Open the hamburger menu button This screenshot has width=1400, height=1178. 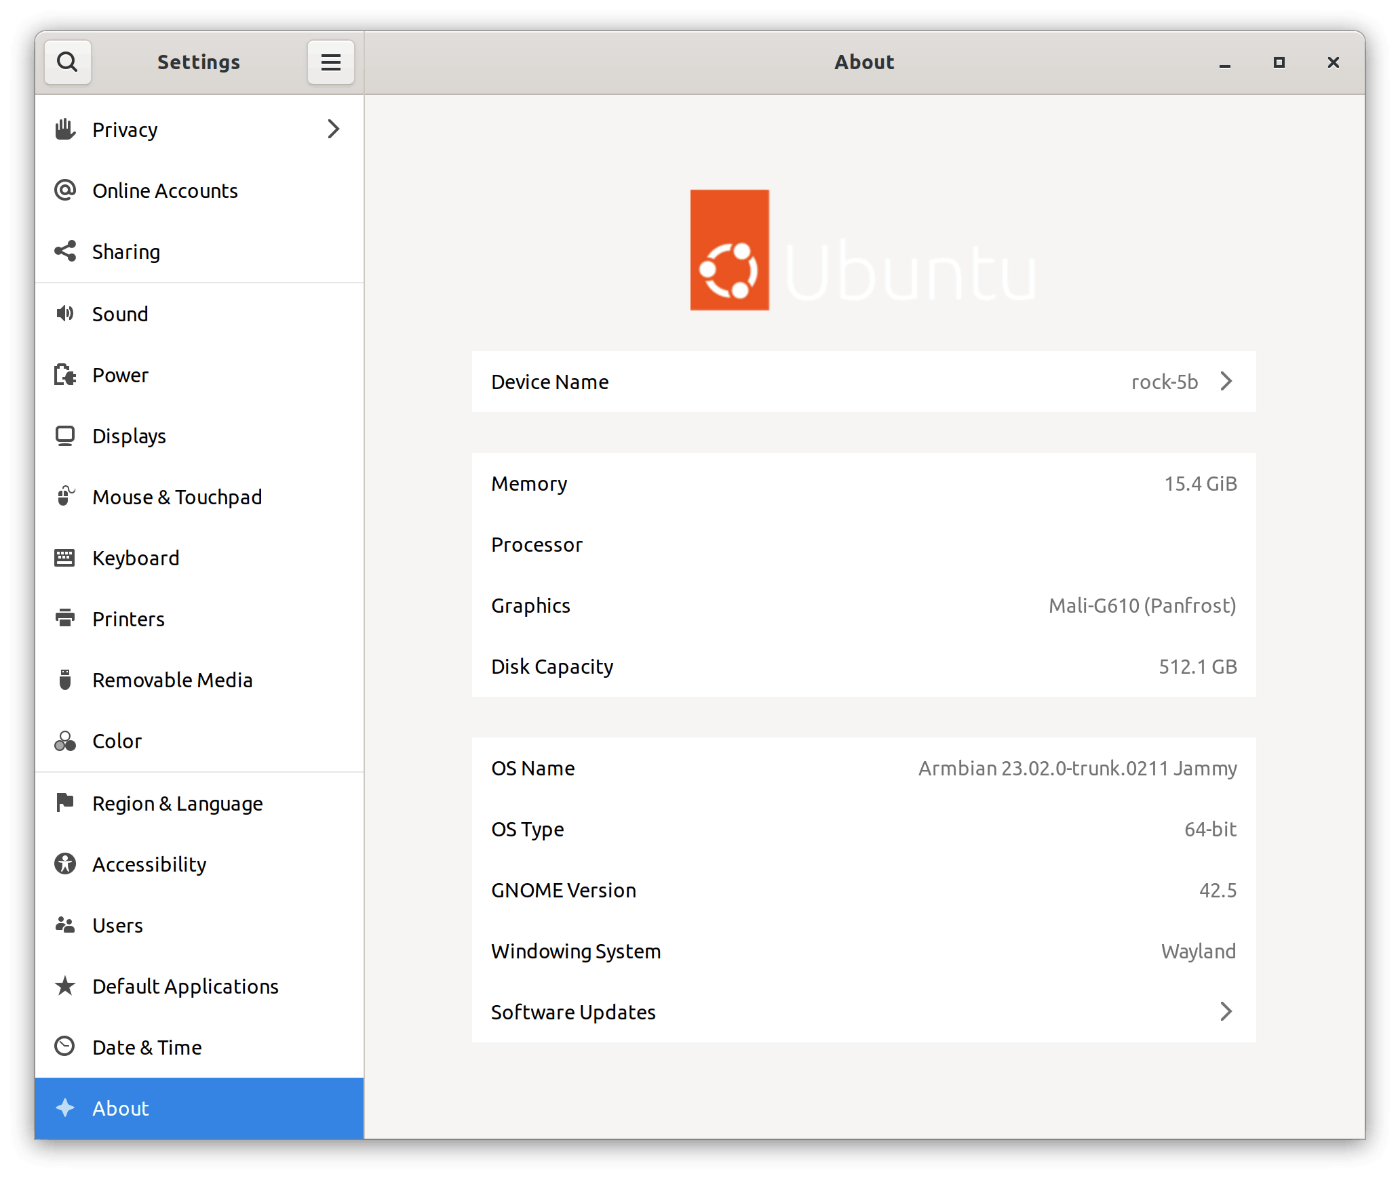pos(331,62)
